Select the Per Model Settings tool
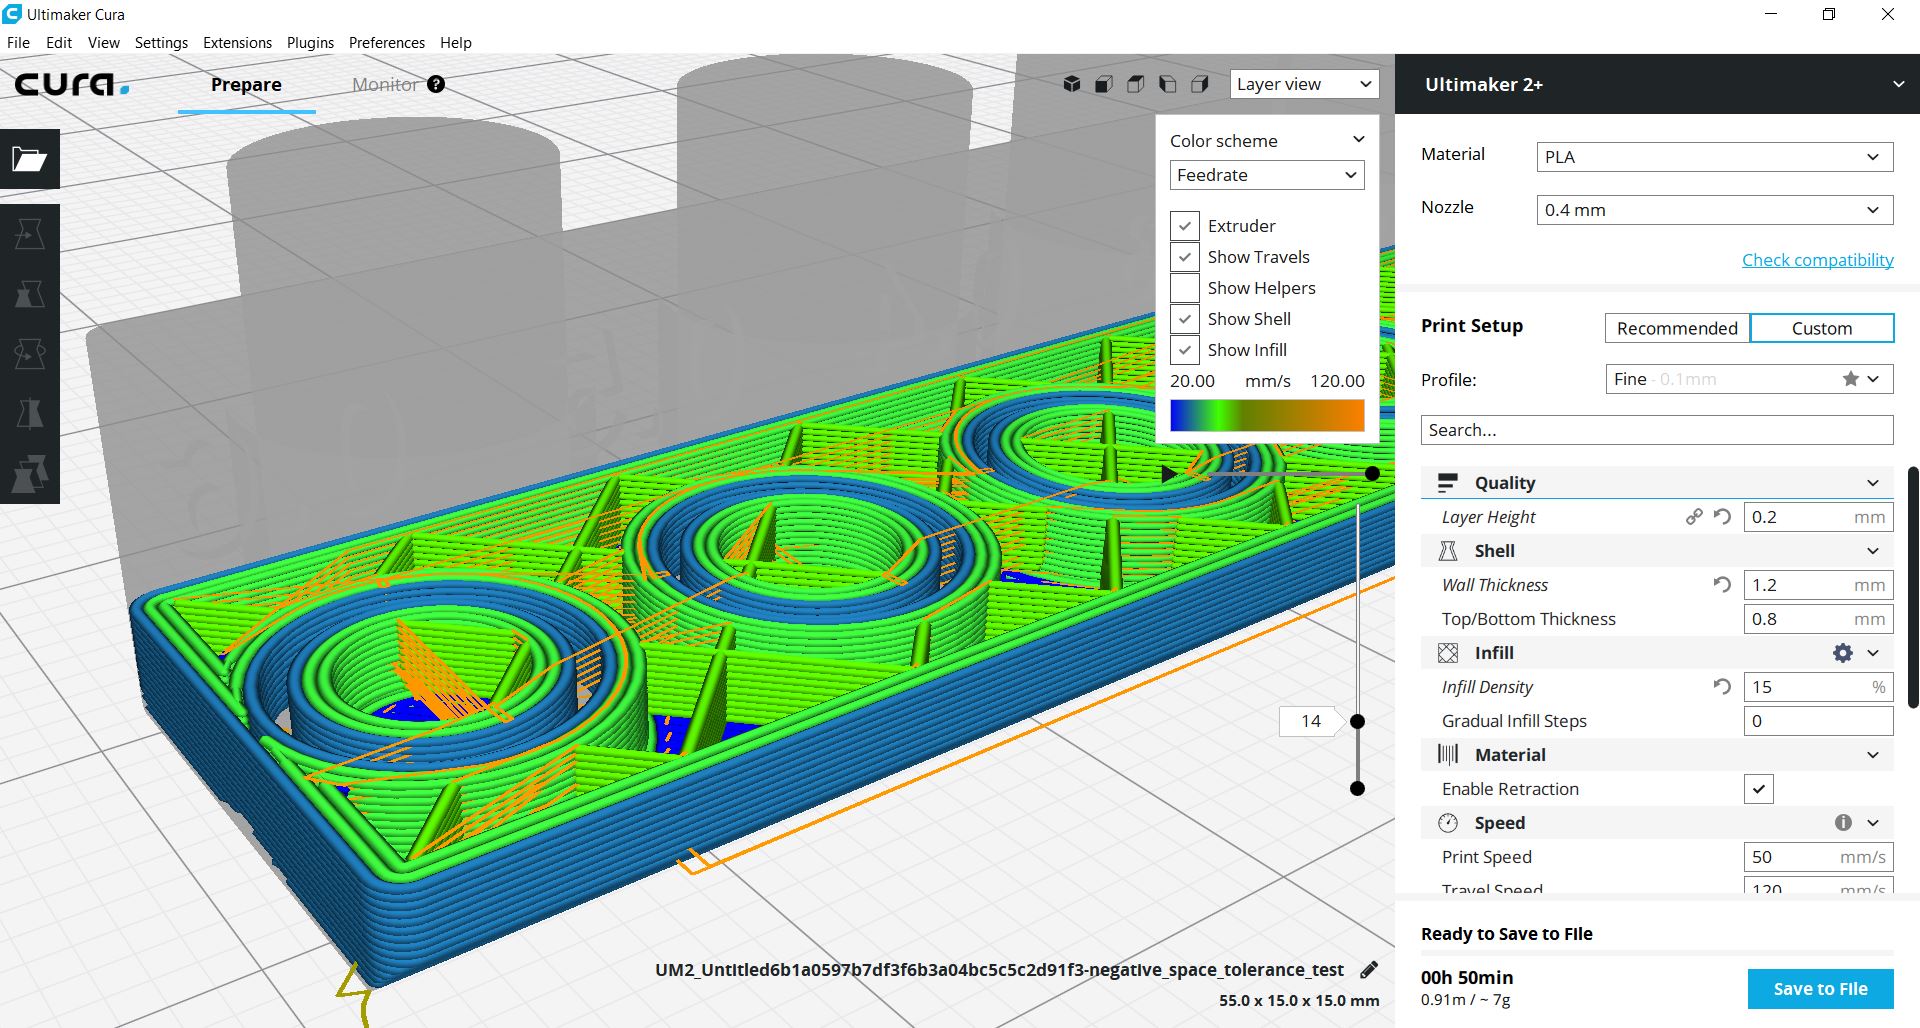This screenshot has height=1028, width=1920. click(29, 474)
